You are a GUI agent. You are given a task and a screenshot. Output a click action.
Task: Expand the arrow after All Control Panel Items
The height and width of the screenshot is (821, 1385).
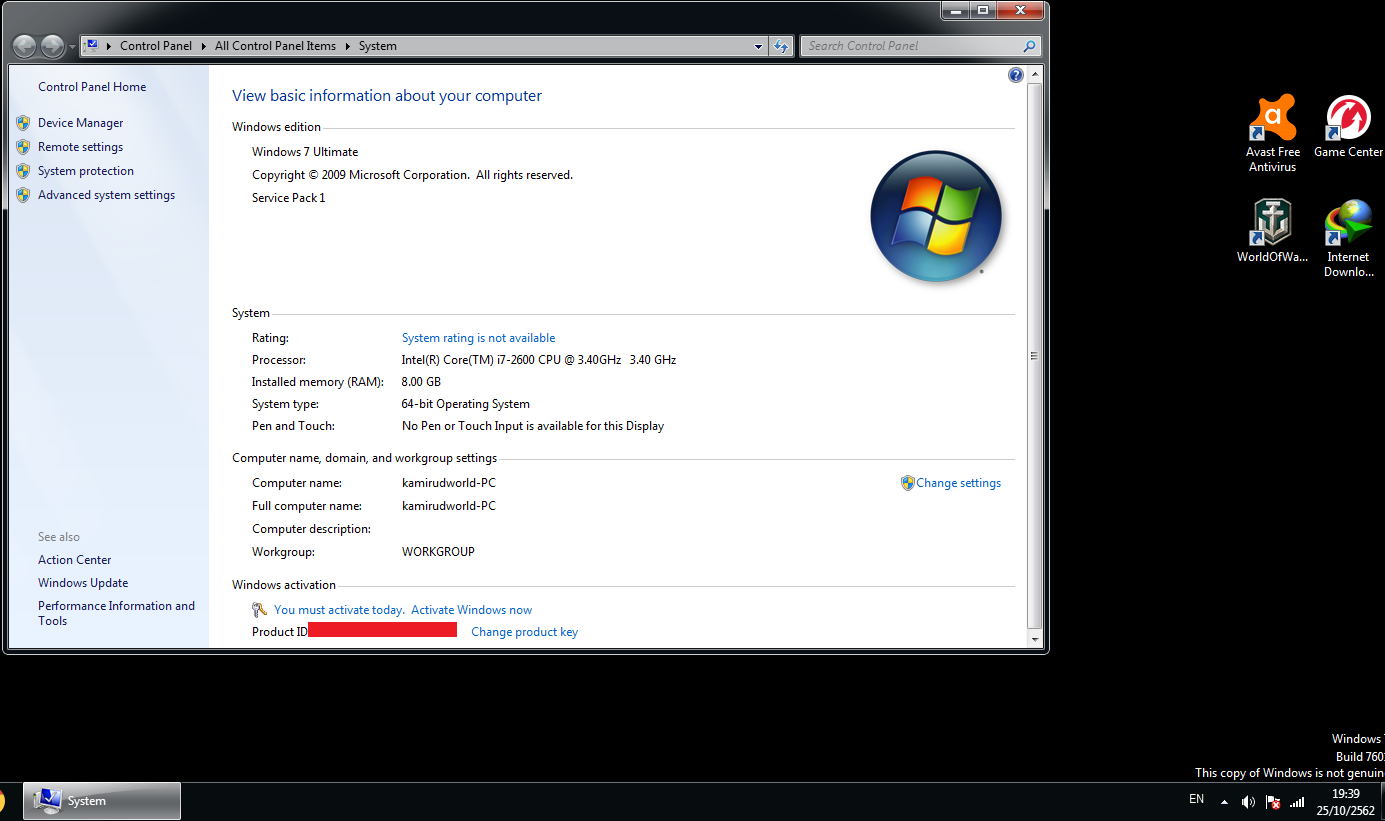[347, 46]
